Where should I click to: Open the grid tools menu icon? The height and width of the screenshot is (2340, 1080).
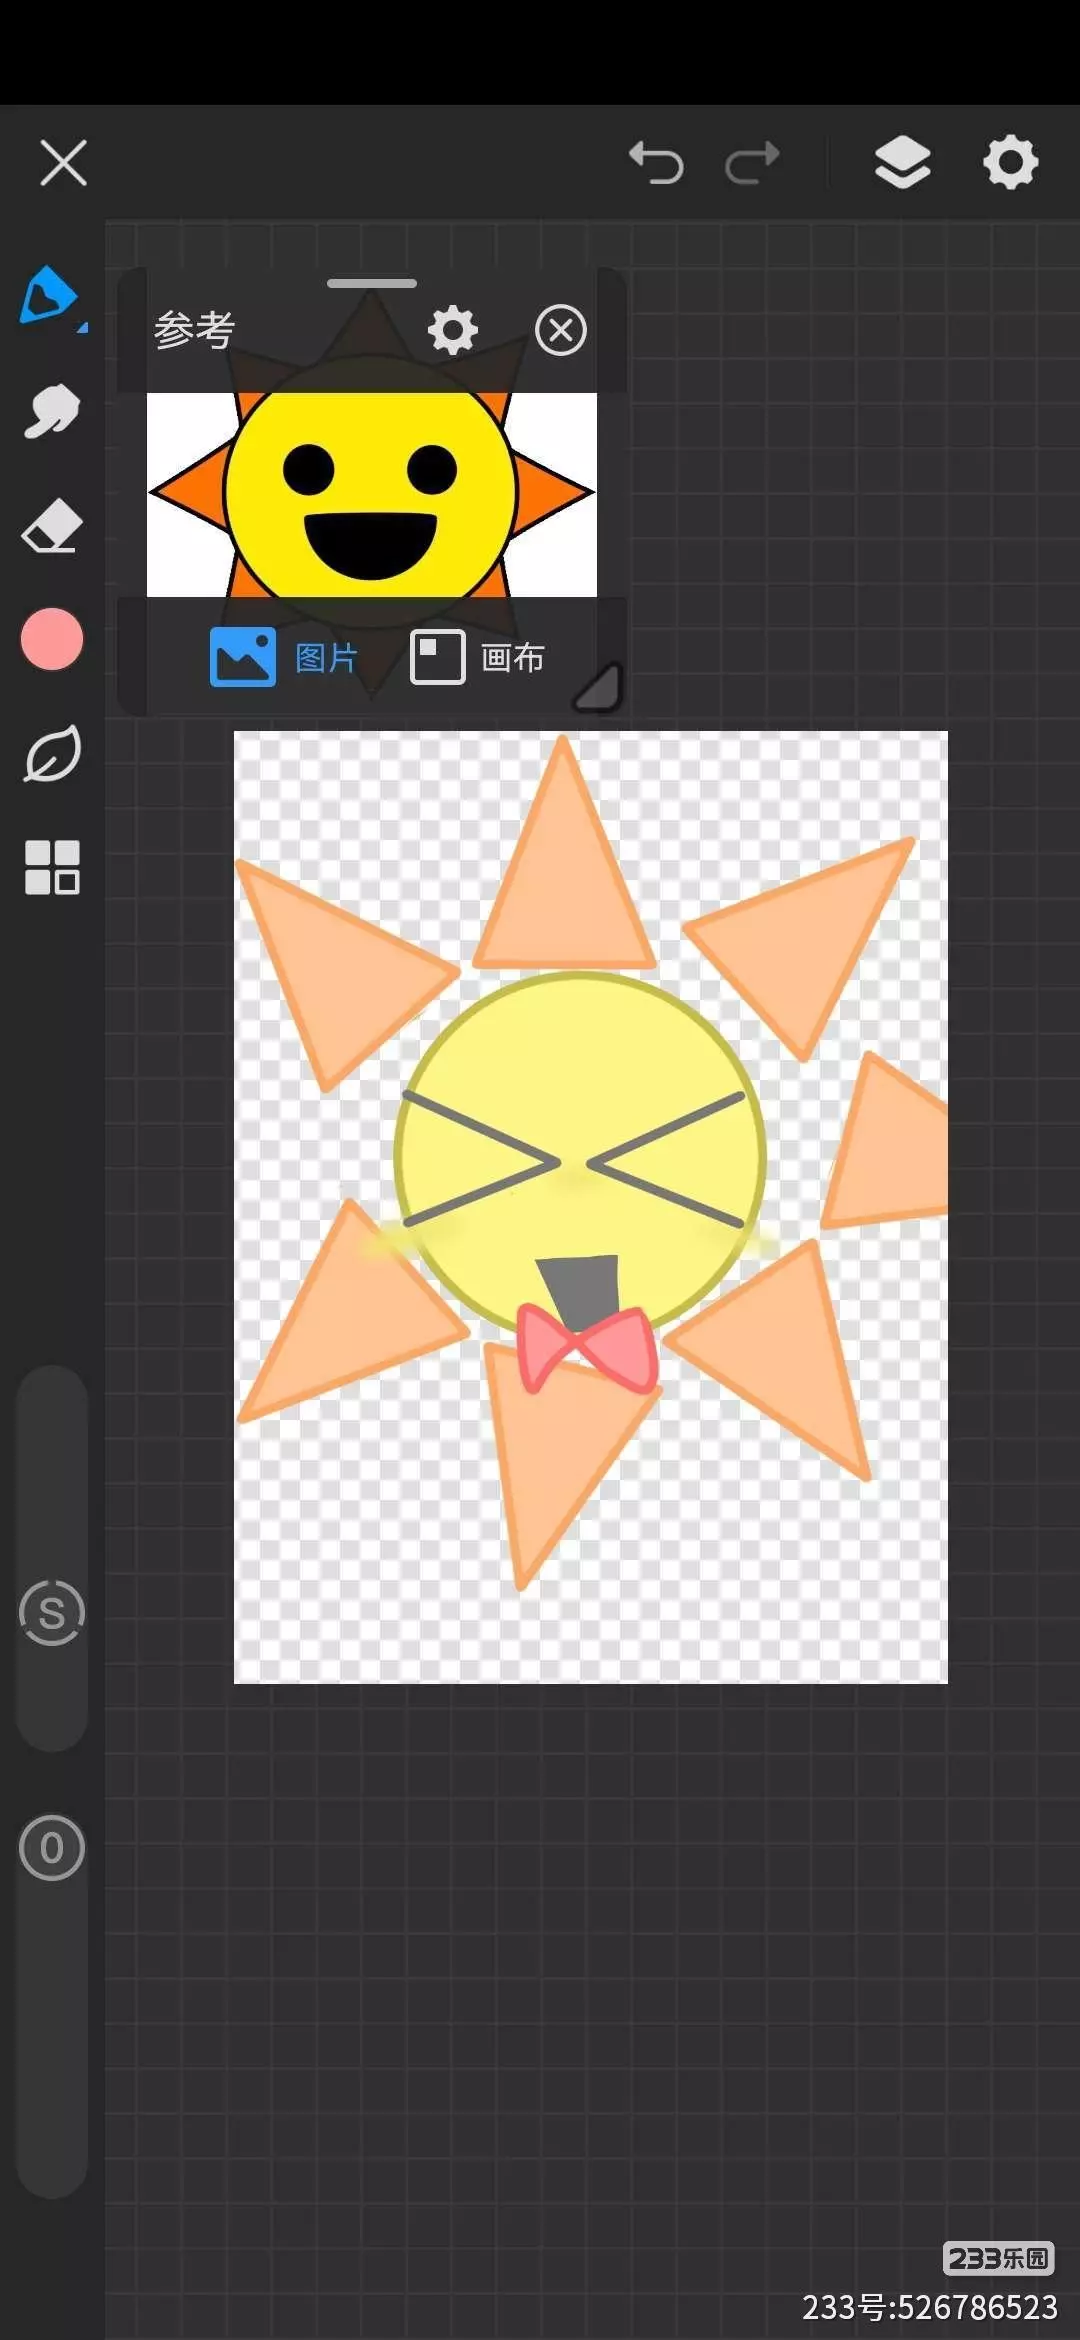[x=52, y=867]
